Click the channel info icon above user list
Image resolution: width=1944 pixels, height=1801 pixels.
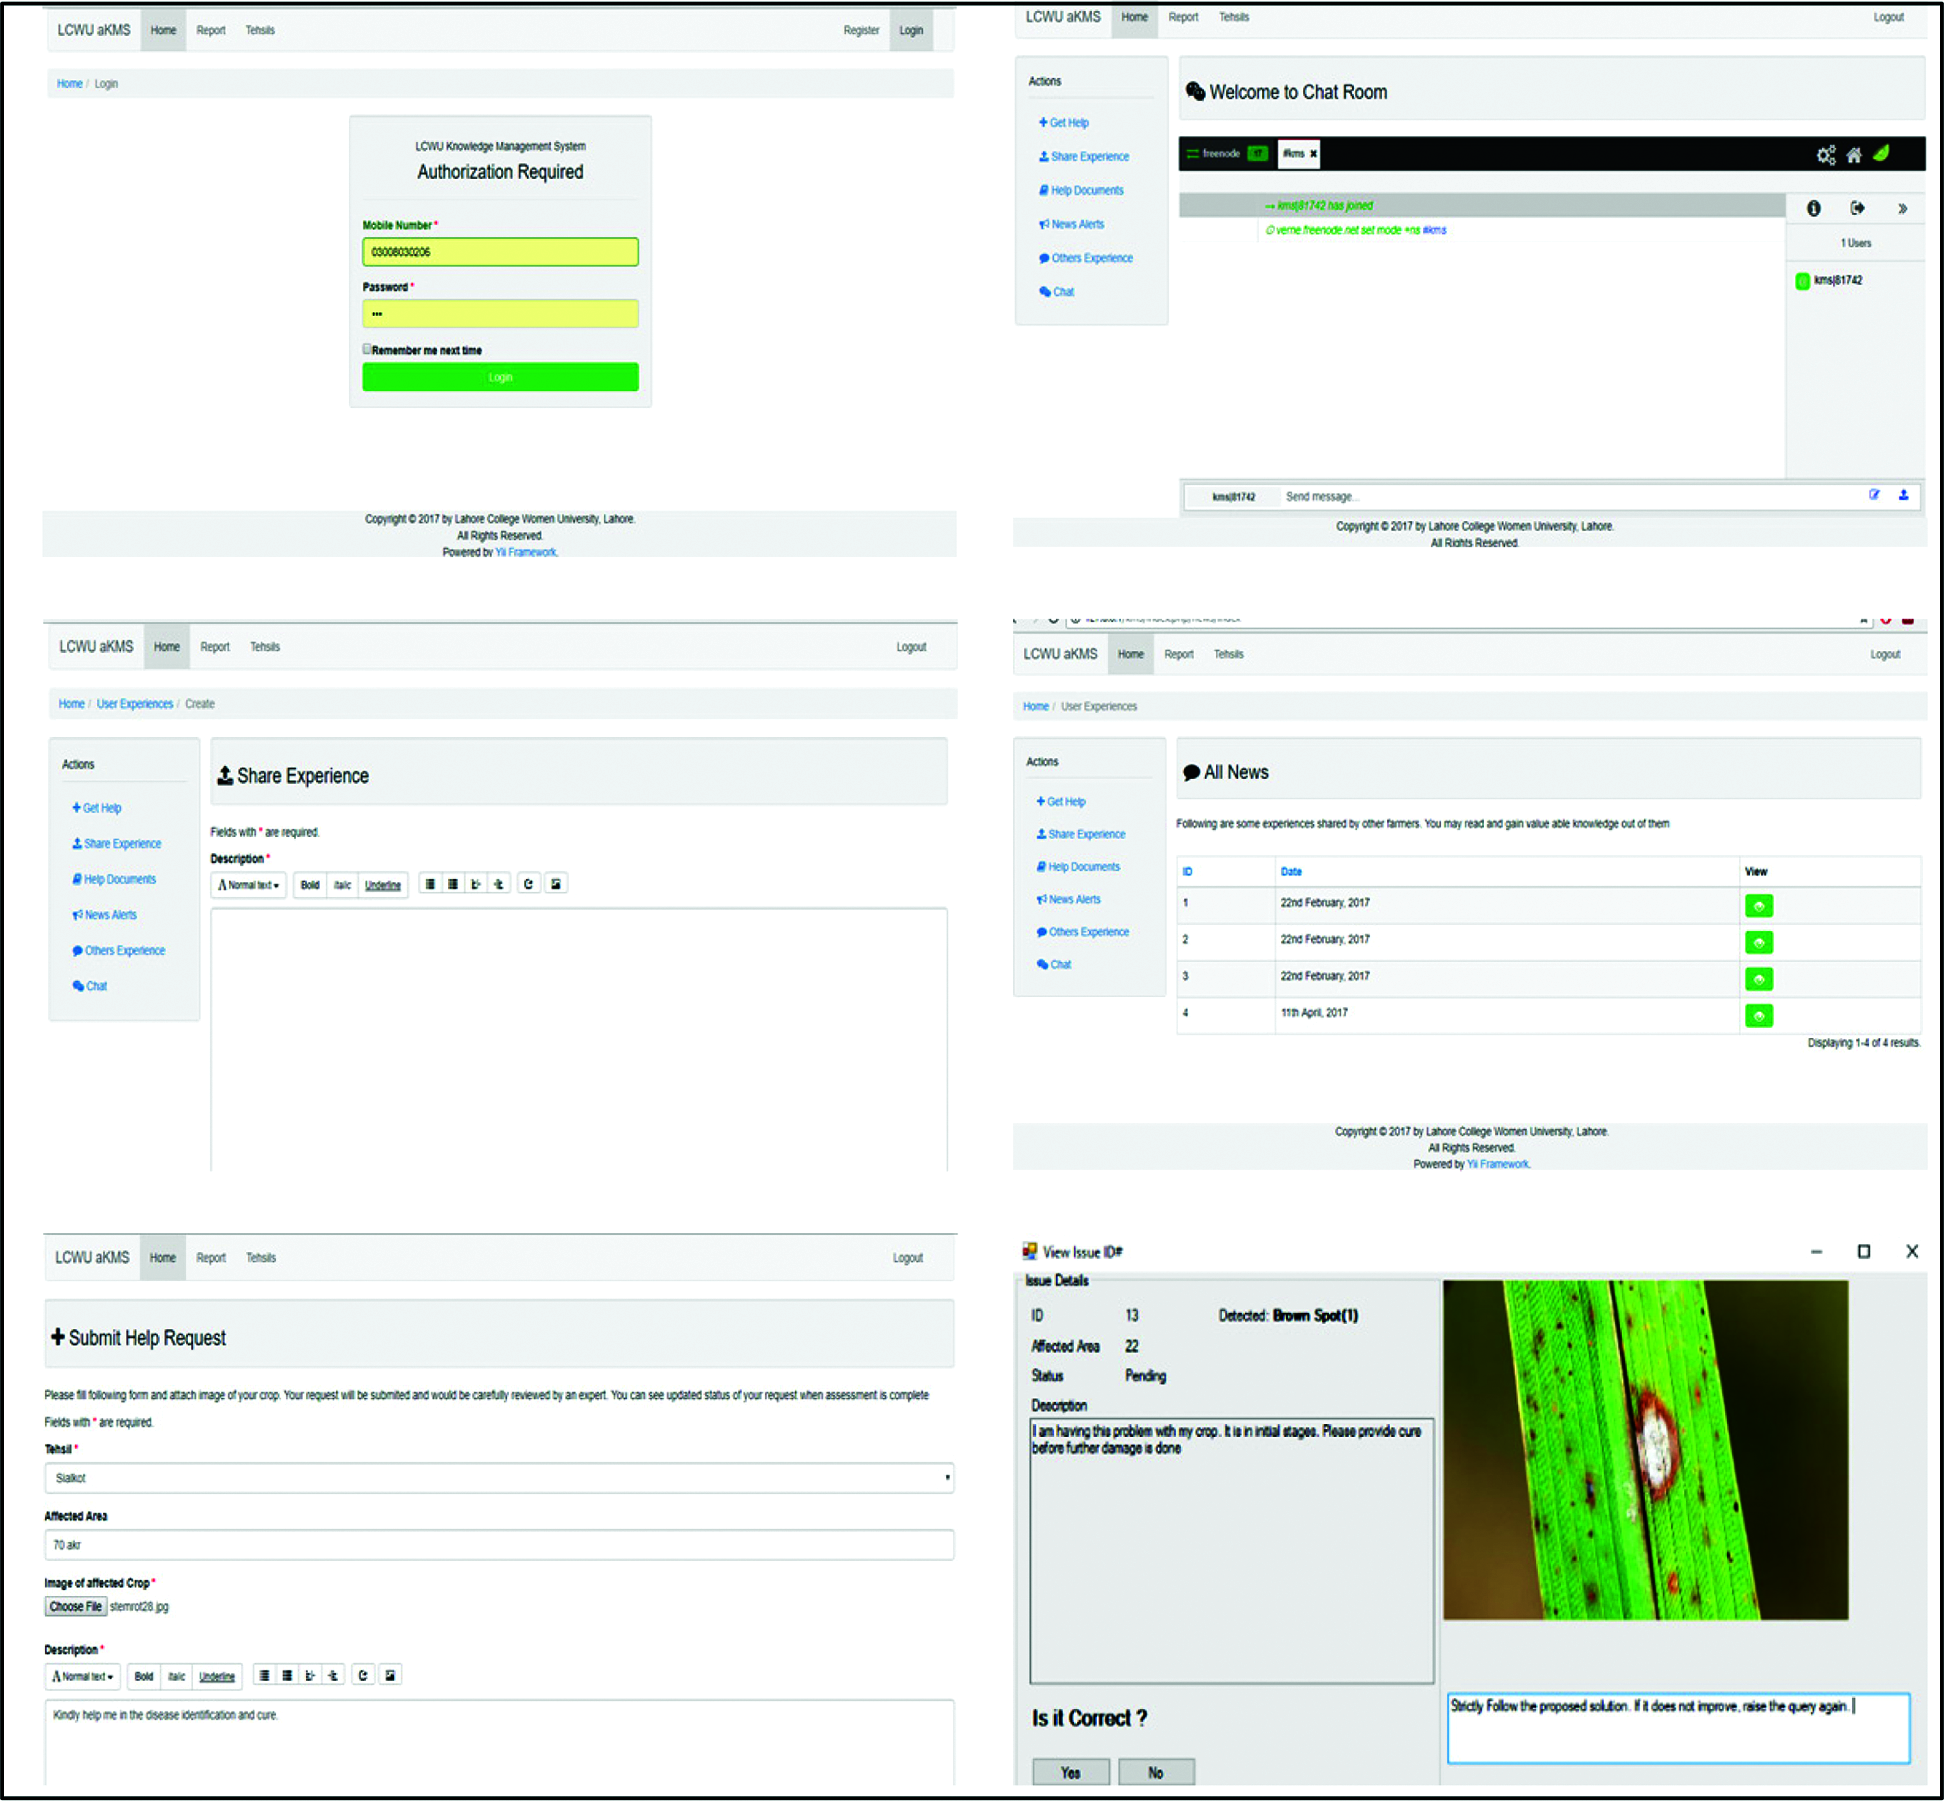point(1813,208)
